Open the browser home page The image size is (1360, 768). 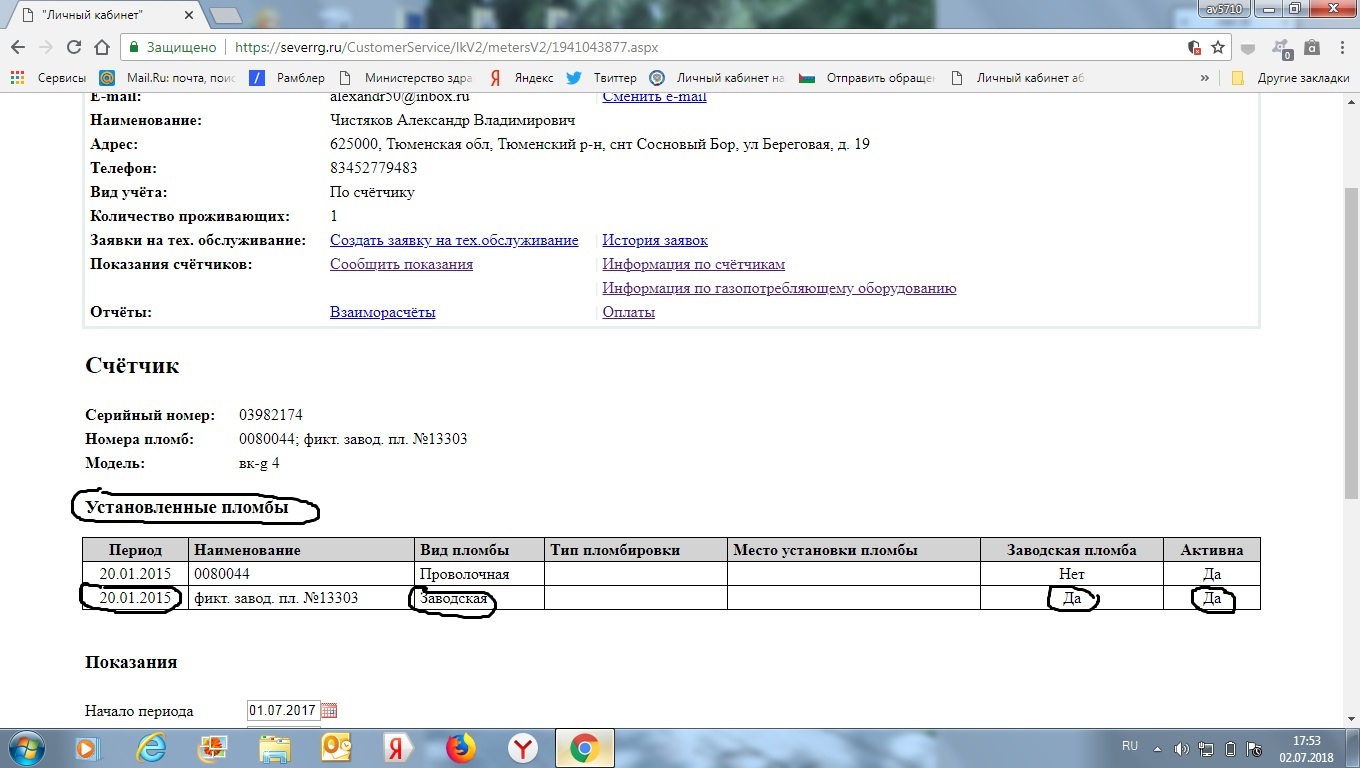pos(101,47)
